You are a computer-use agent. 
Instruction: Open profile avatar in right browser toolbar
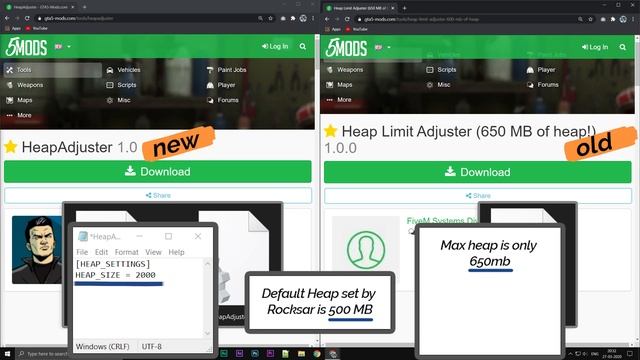click(623, 19)
